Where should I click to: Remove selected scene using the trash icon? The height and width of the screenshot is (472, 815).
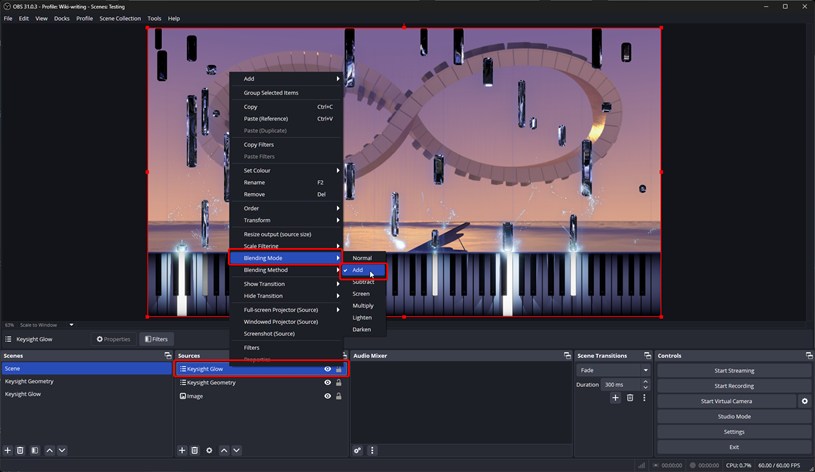pyautogui.click(x=20, y=450)
